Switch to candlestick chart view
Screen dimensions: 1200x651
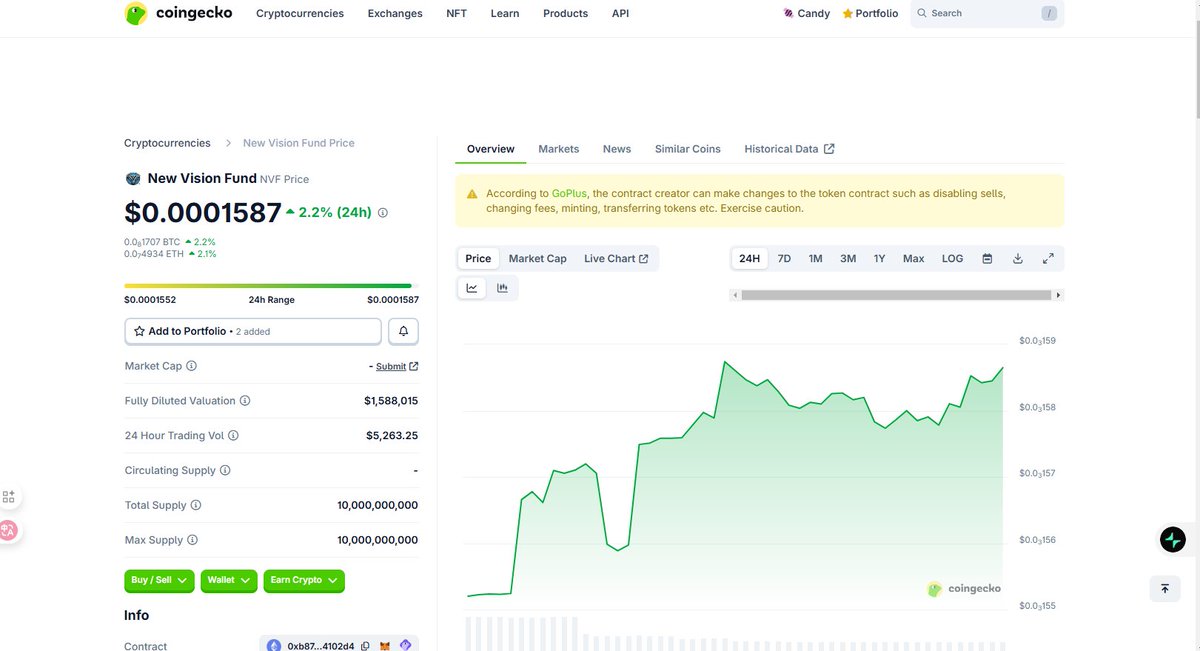(502, 288)
